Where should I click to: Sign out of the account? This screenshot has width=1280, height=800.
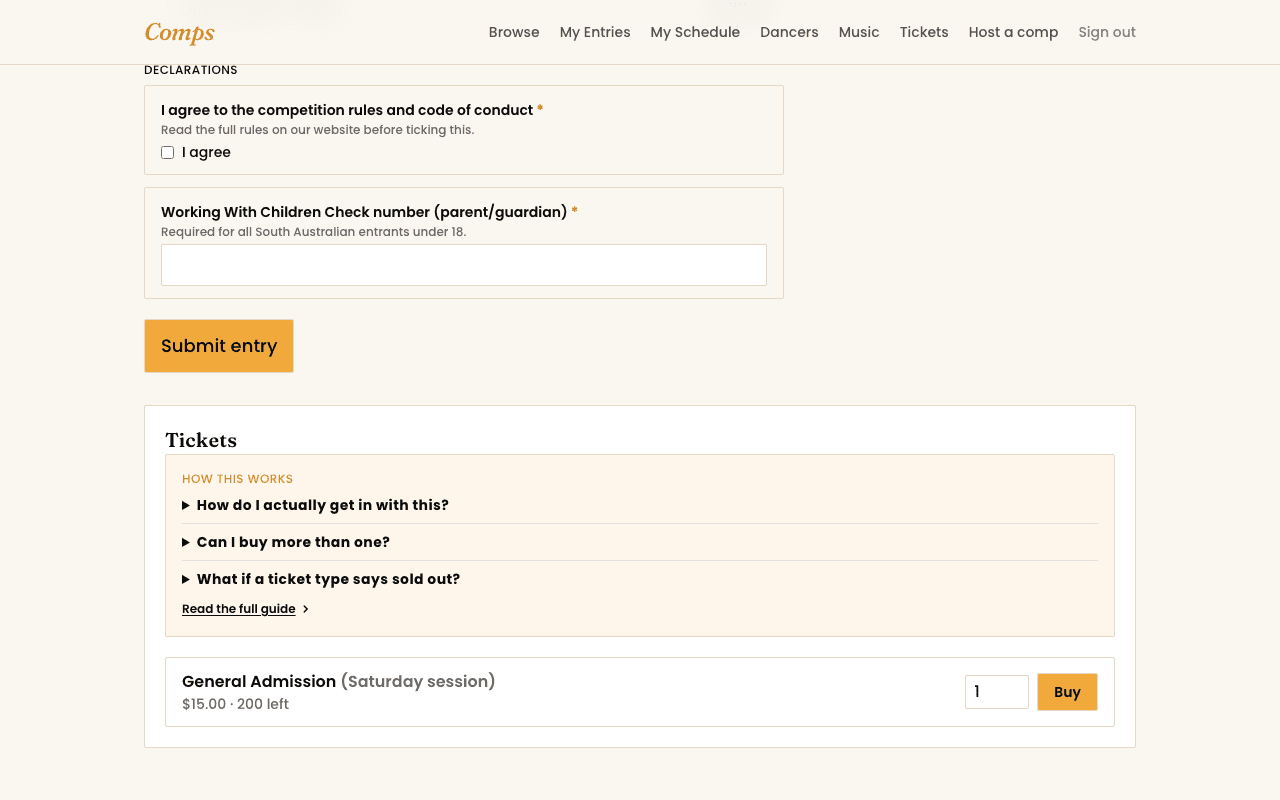[1107, 32]
